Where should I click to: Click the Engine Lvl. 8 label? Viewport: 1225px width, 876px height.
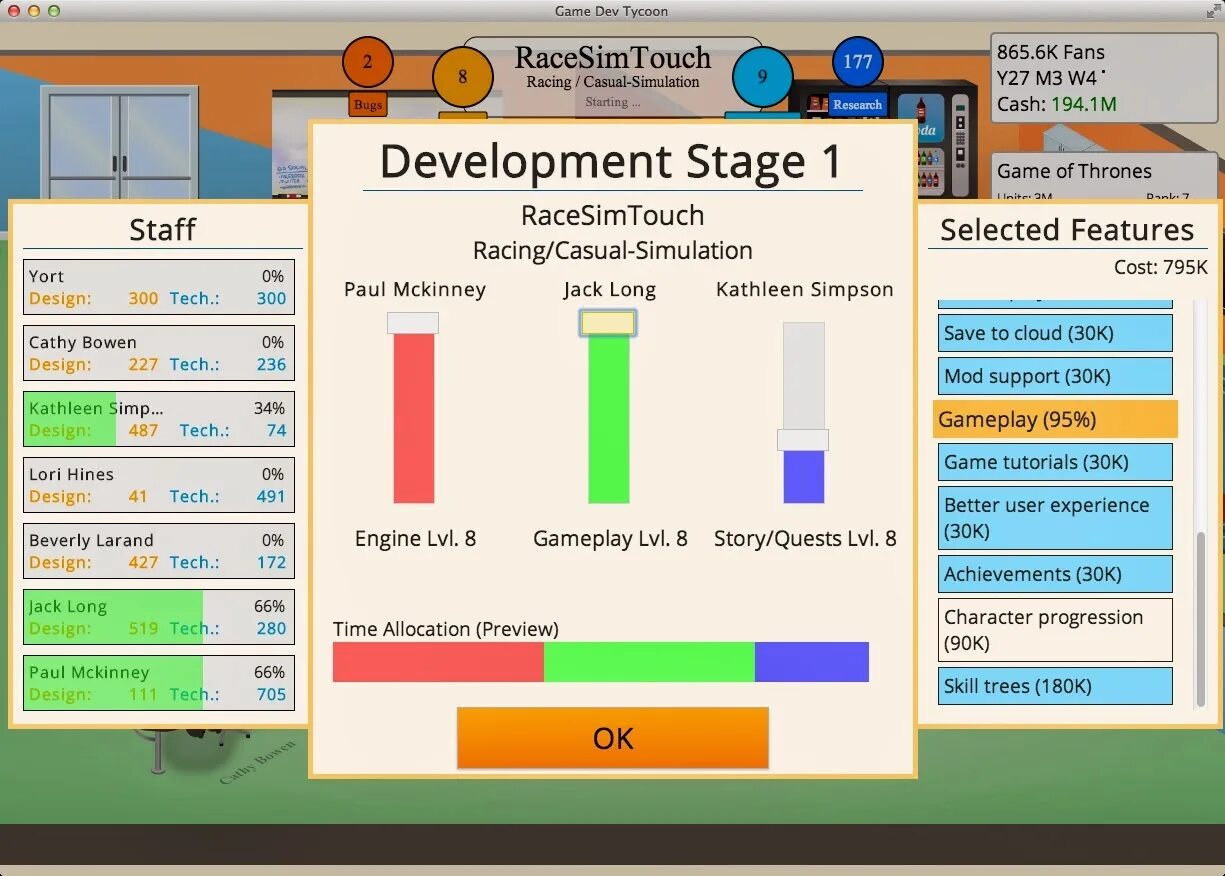(x=415, y=539)
